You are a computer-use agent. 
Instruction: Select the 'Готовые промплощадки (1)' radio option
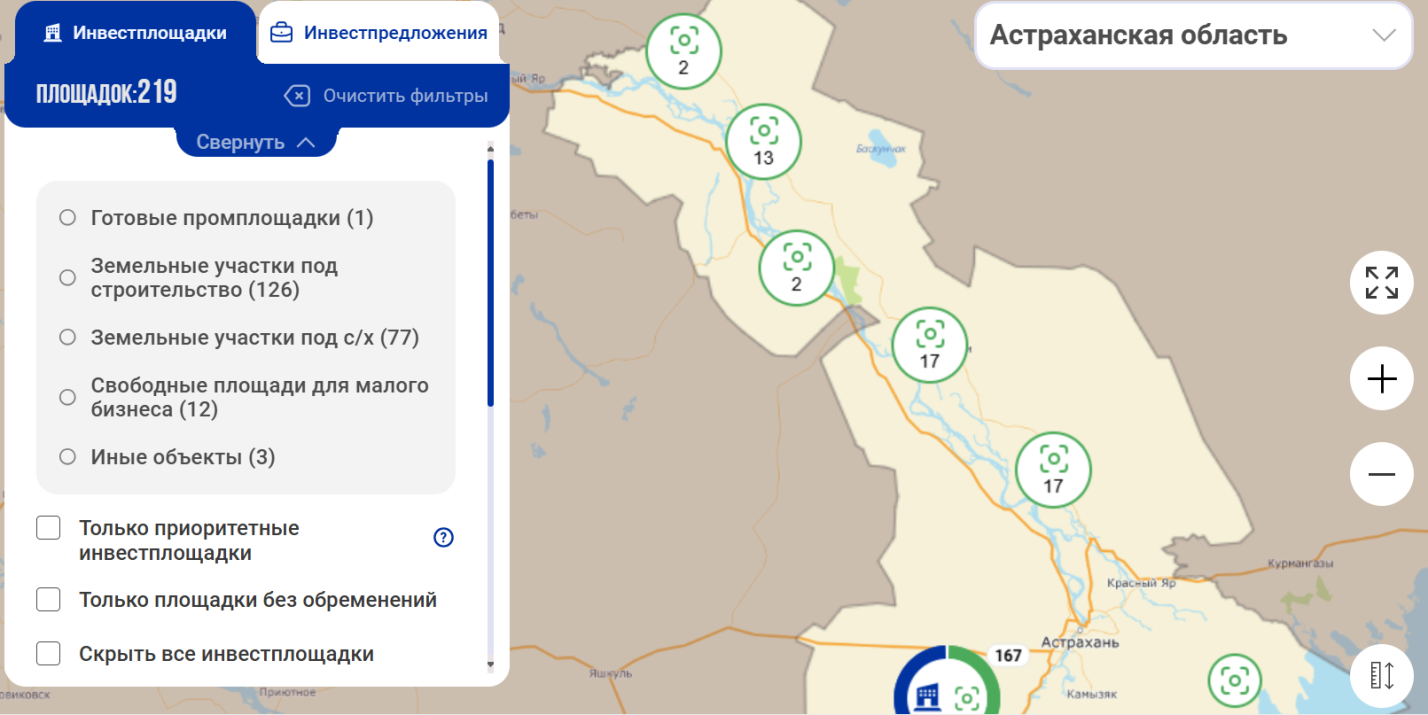[x=67, y=216]
